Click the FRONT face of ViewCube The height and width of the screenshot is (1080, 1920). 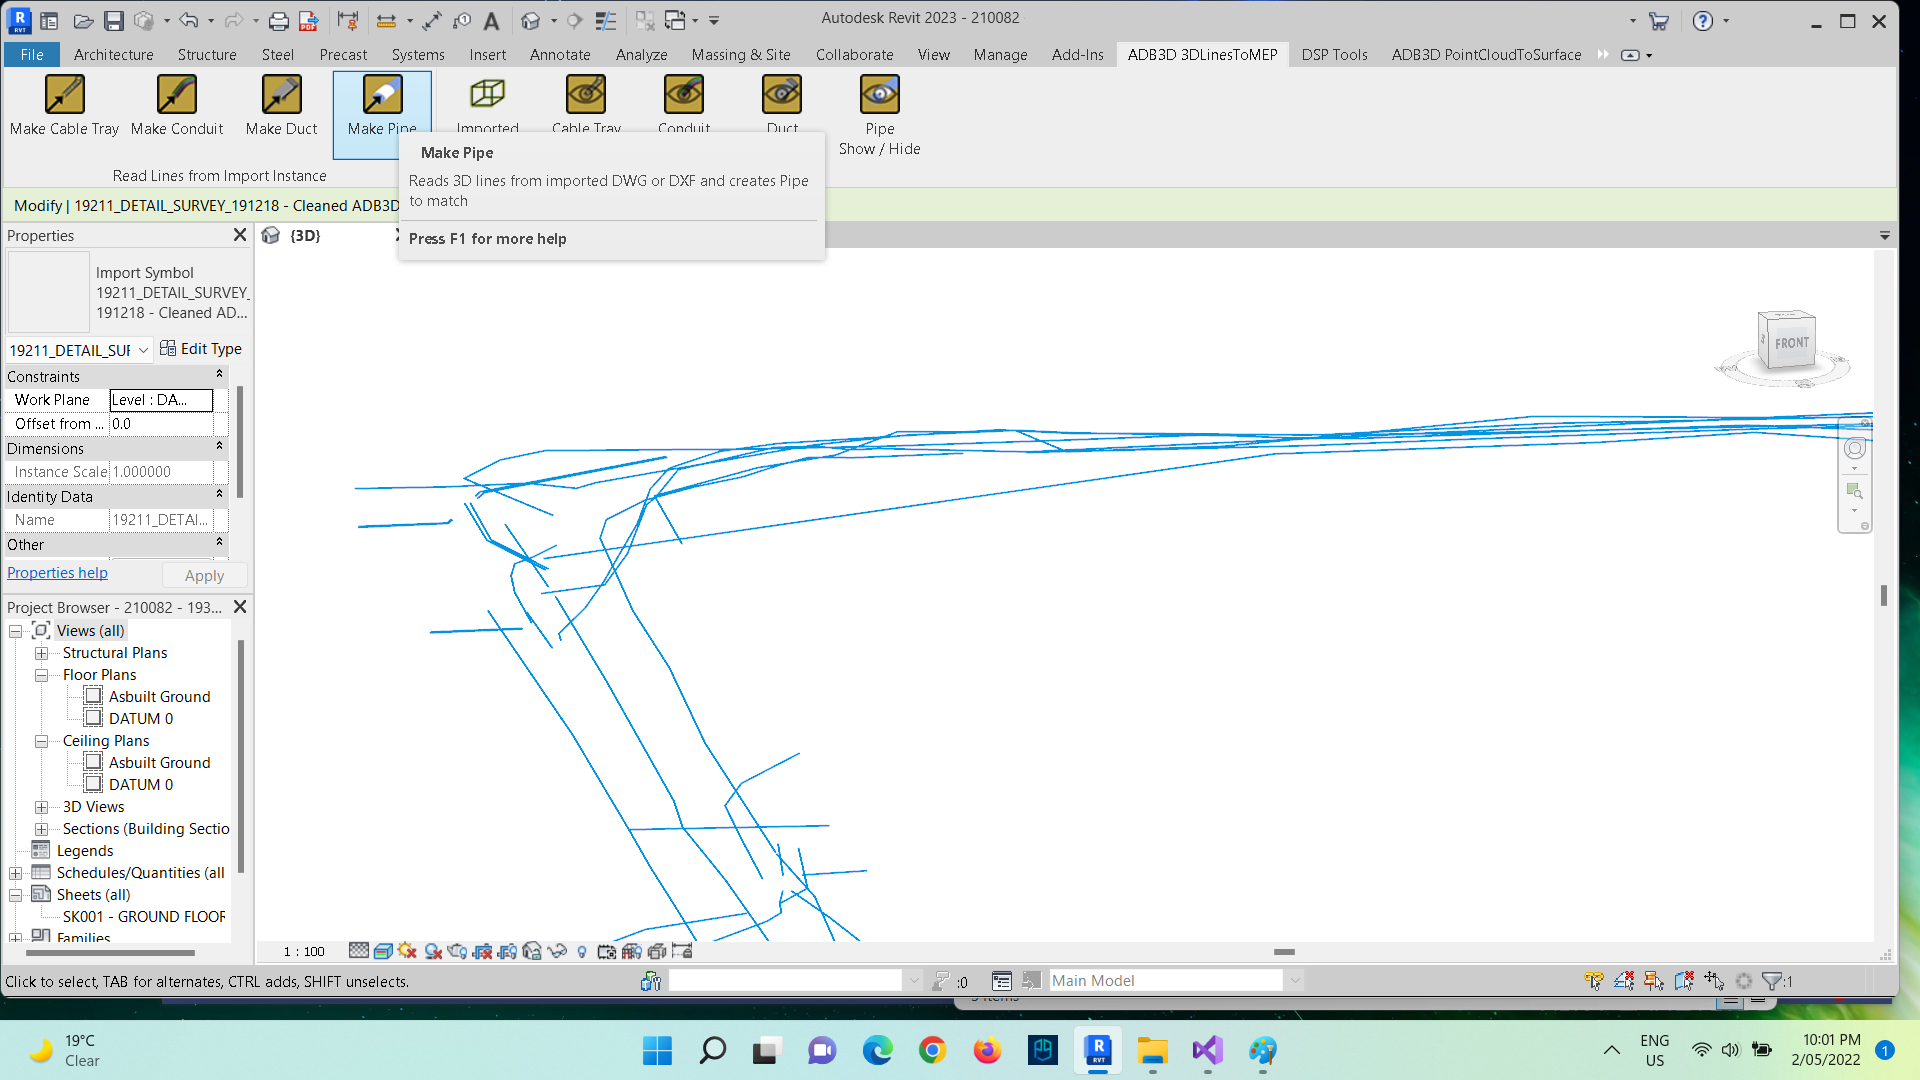click(x=1790, y=343)
